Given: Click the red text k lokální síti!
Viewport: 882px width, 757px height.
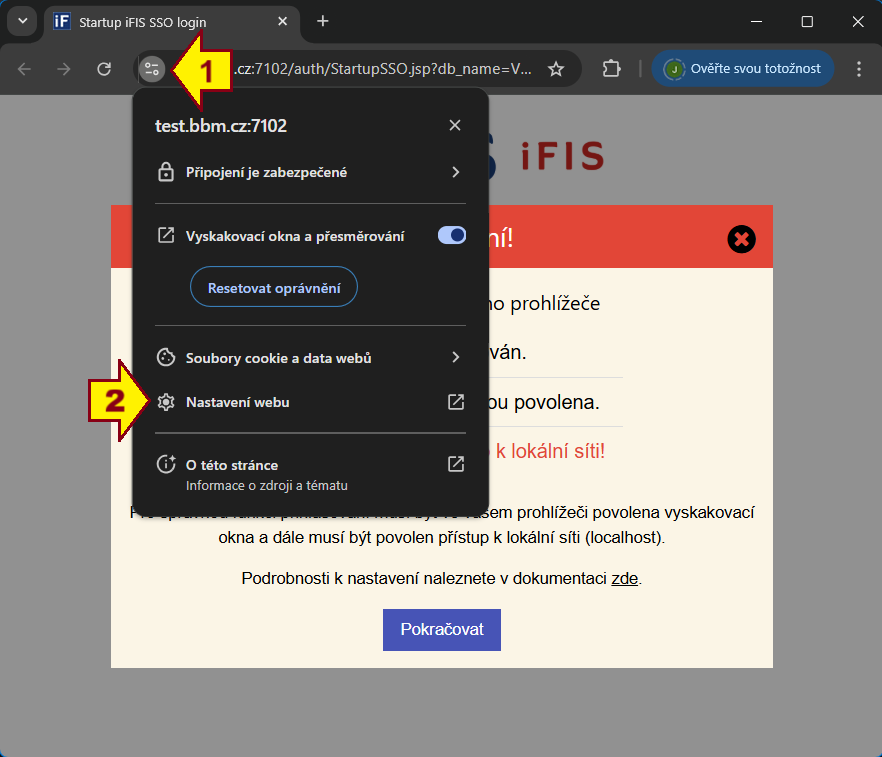Looking at the screenshot, I should (550, 451).
